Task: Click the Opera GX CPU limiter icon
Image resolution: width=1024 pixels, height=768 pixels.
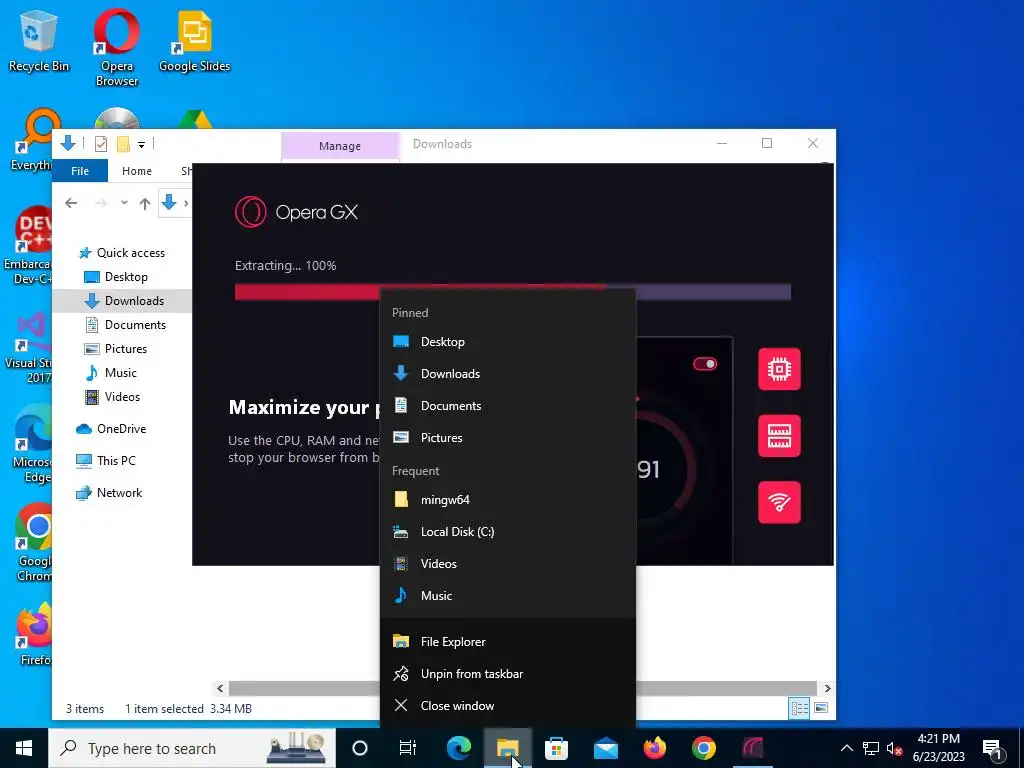Action: pos(779,369)
